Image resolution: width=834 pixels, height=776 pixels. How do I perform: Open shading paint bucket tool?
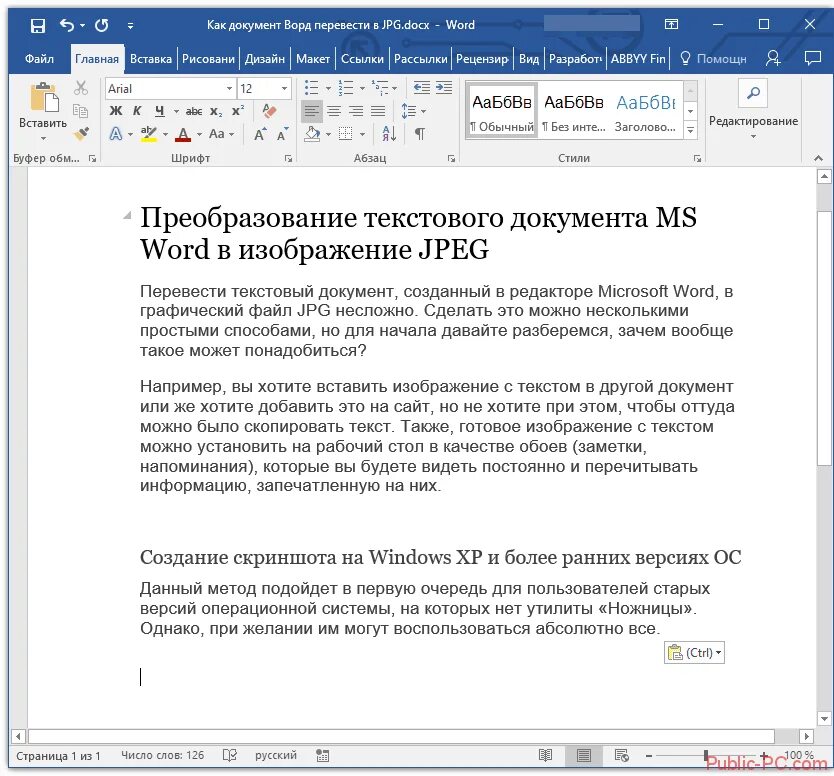click(312, 133)
